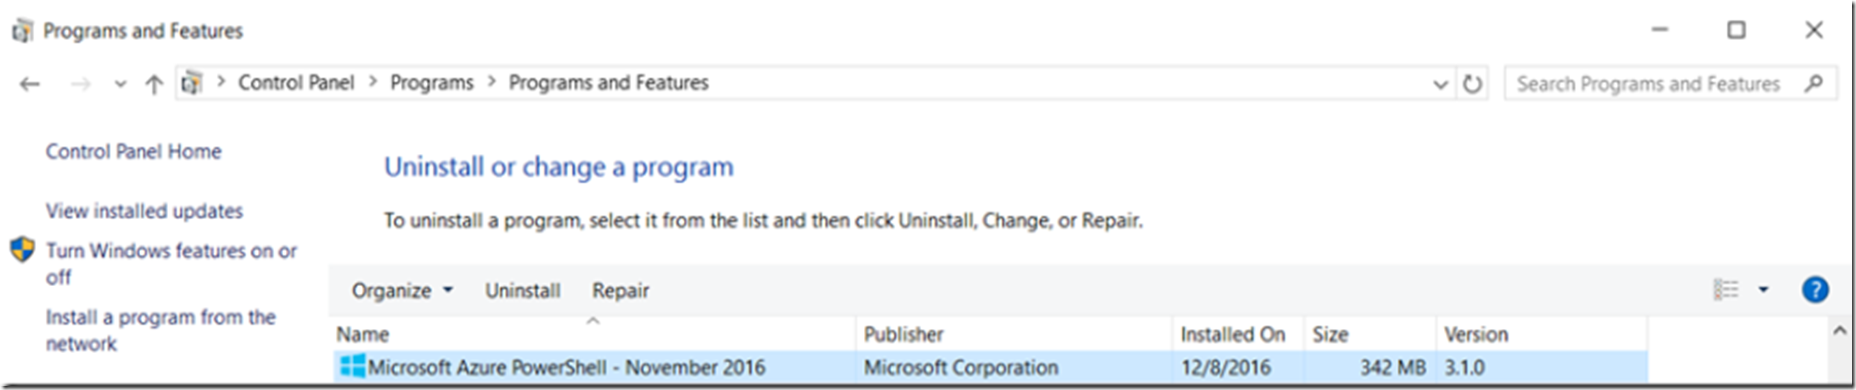
Task: Open Control Panel Home link
Action: tap(133, 151)
